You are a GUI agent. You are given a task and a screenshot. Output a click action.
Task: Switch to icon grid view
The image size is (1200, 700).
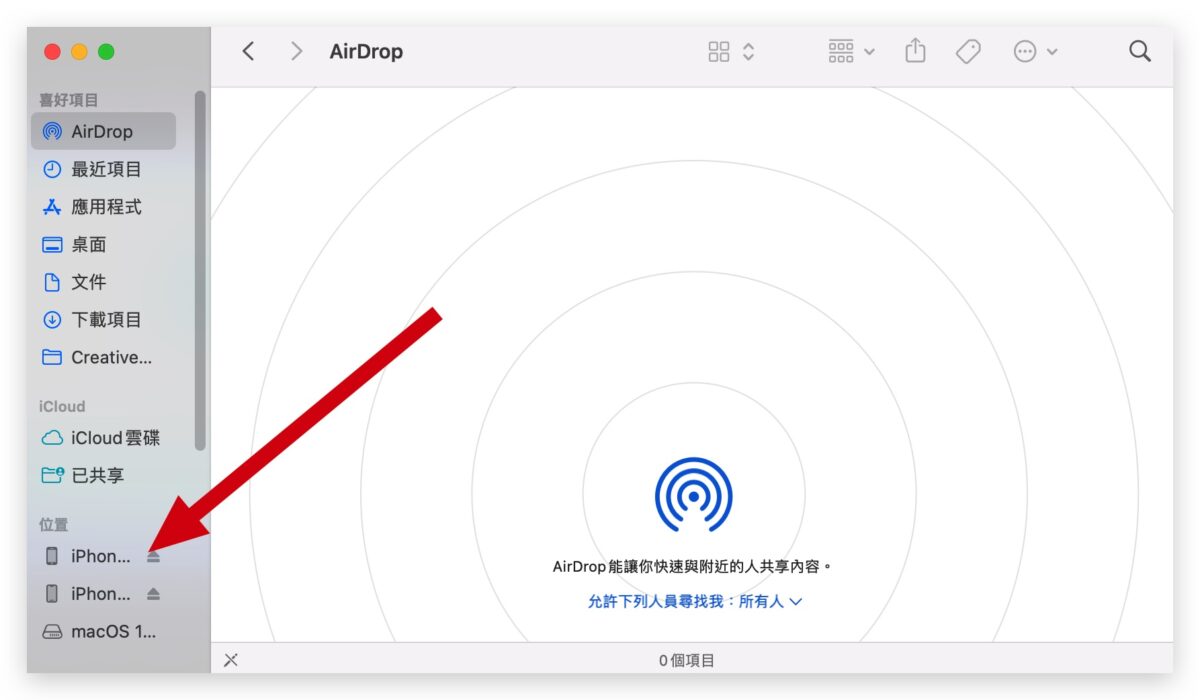719,52
